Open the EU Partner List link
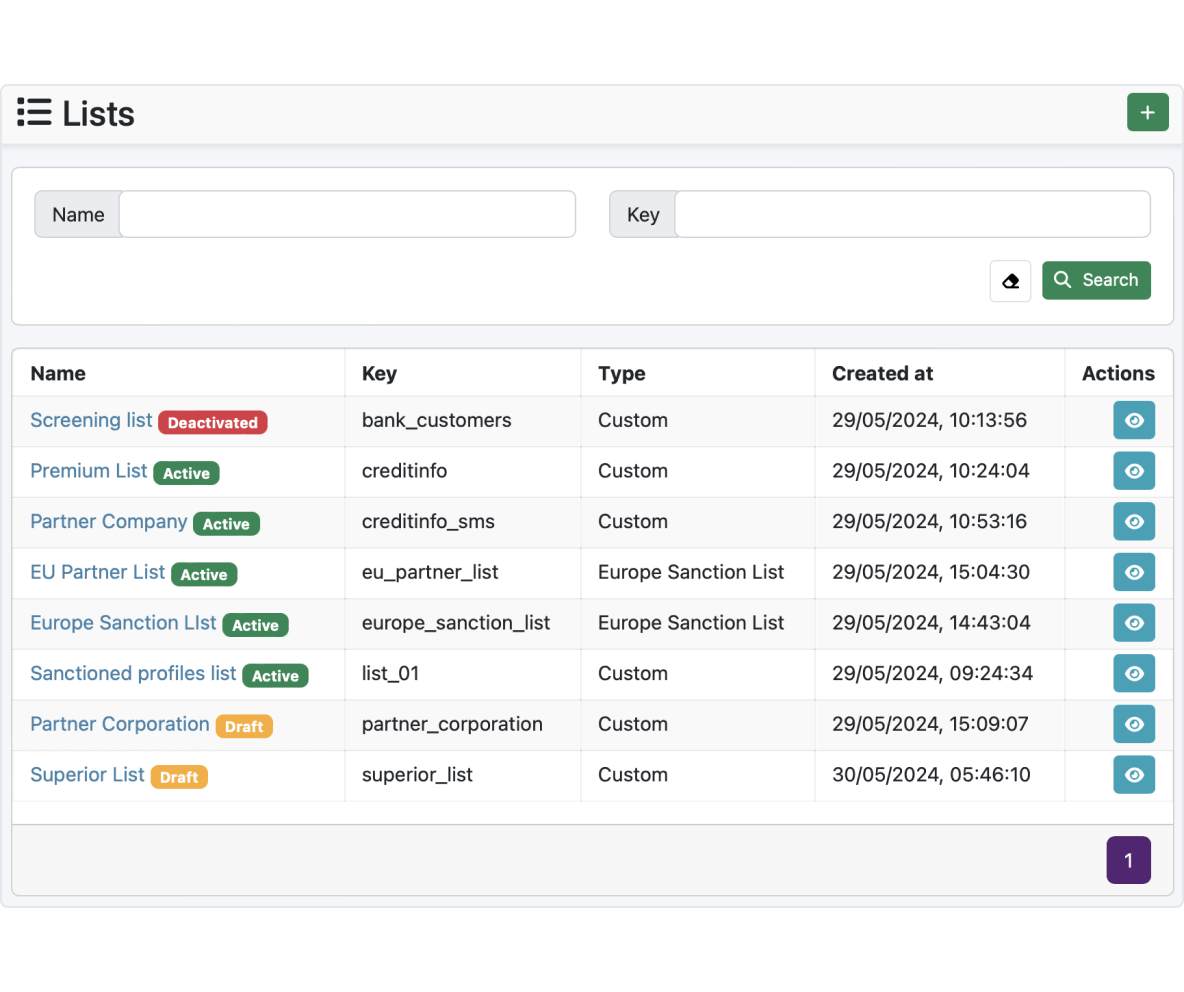1184x992 pixels. coord(97,572)
